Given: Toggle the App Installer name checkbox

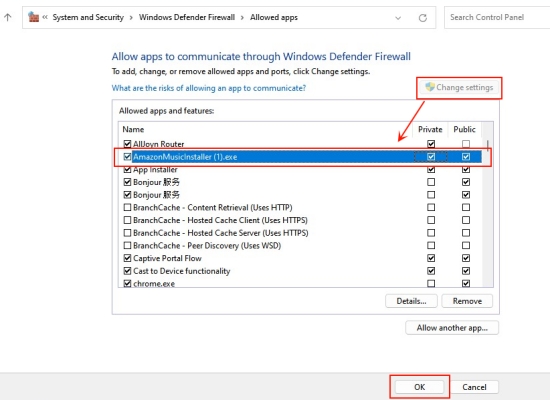Looking at the screenshot, I should (x=127, y=169).
